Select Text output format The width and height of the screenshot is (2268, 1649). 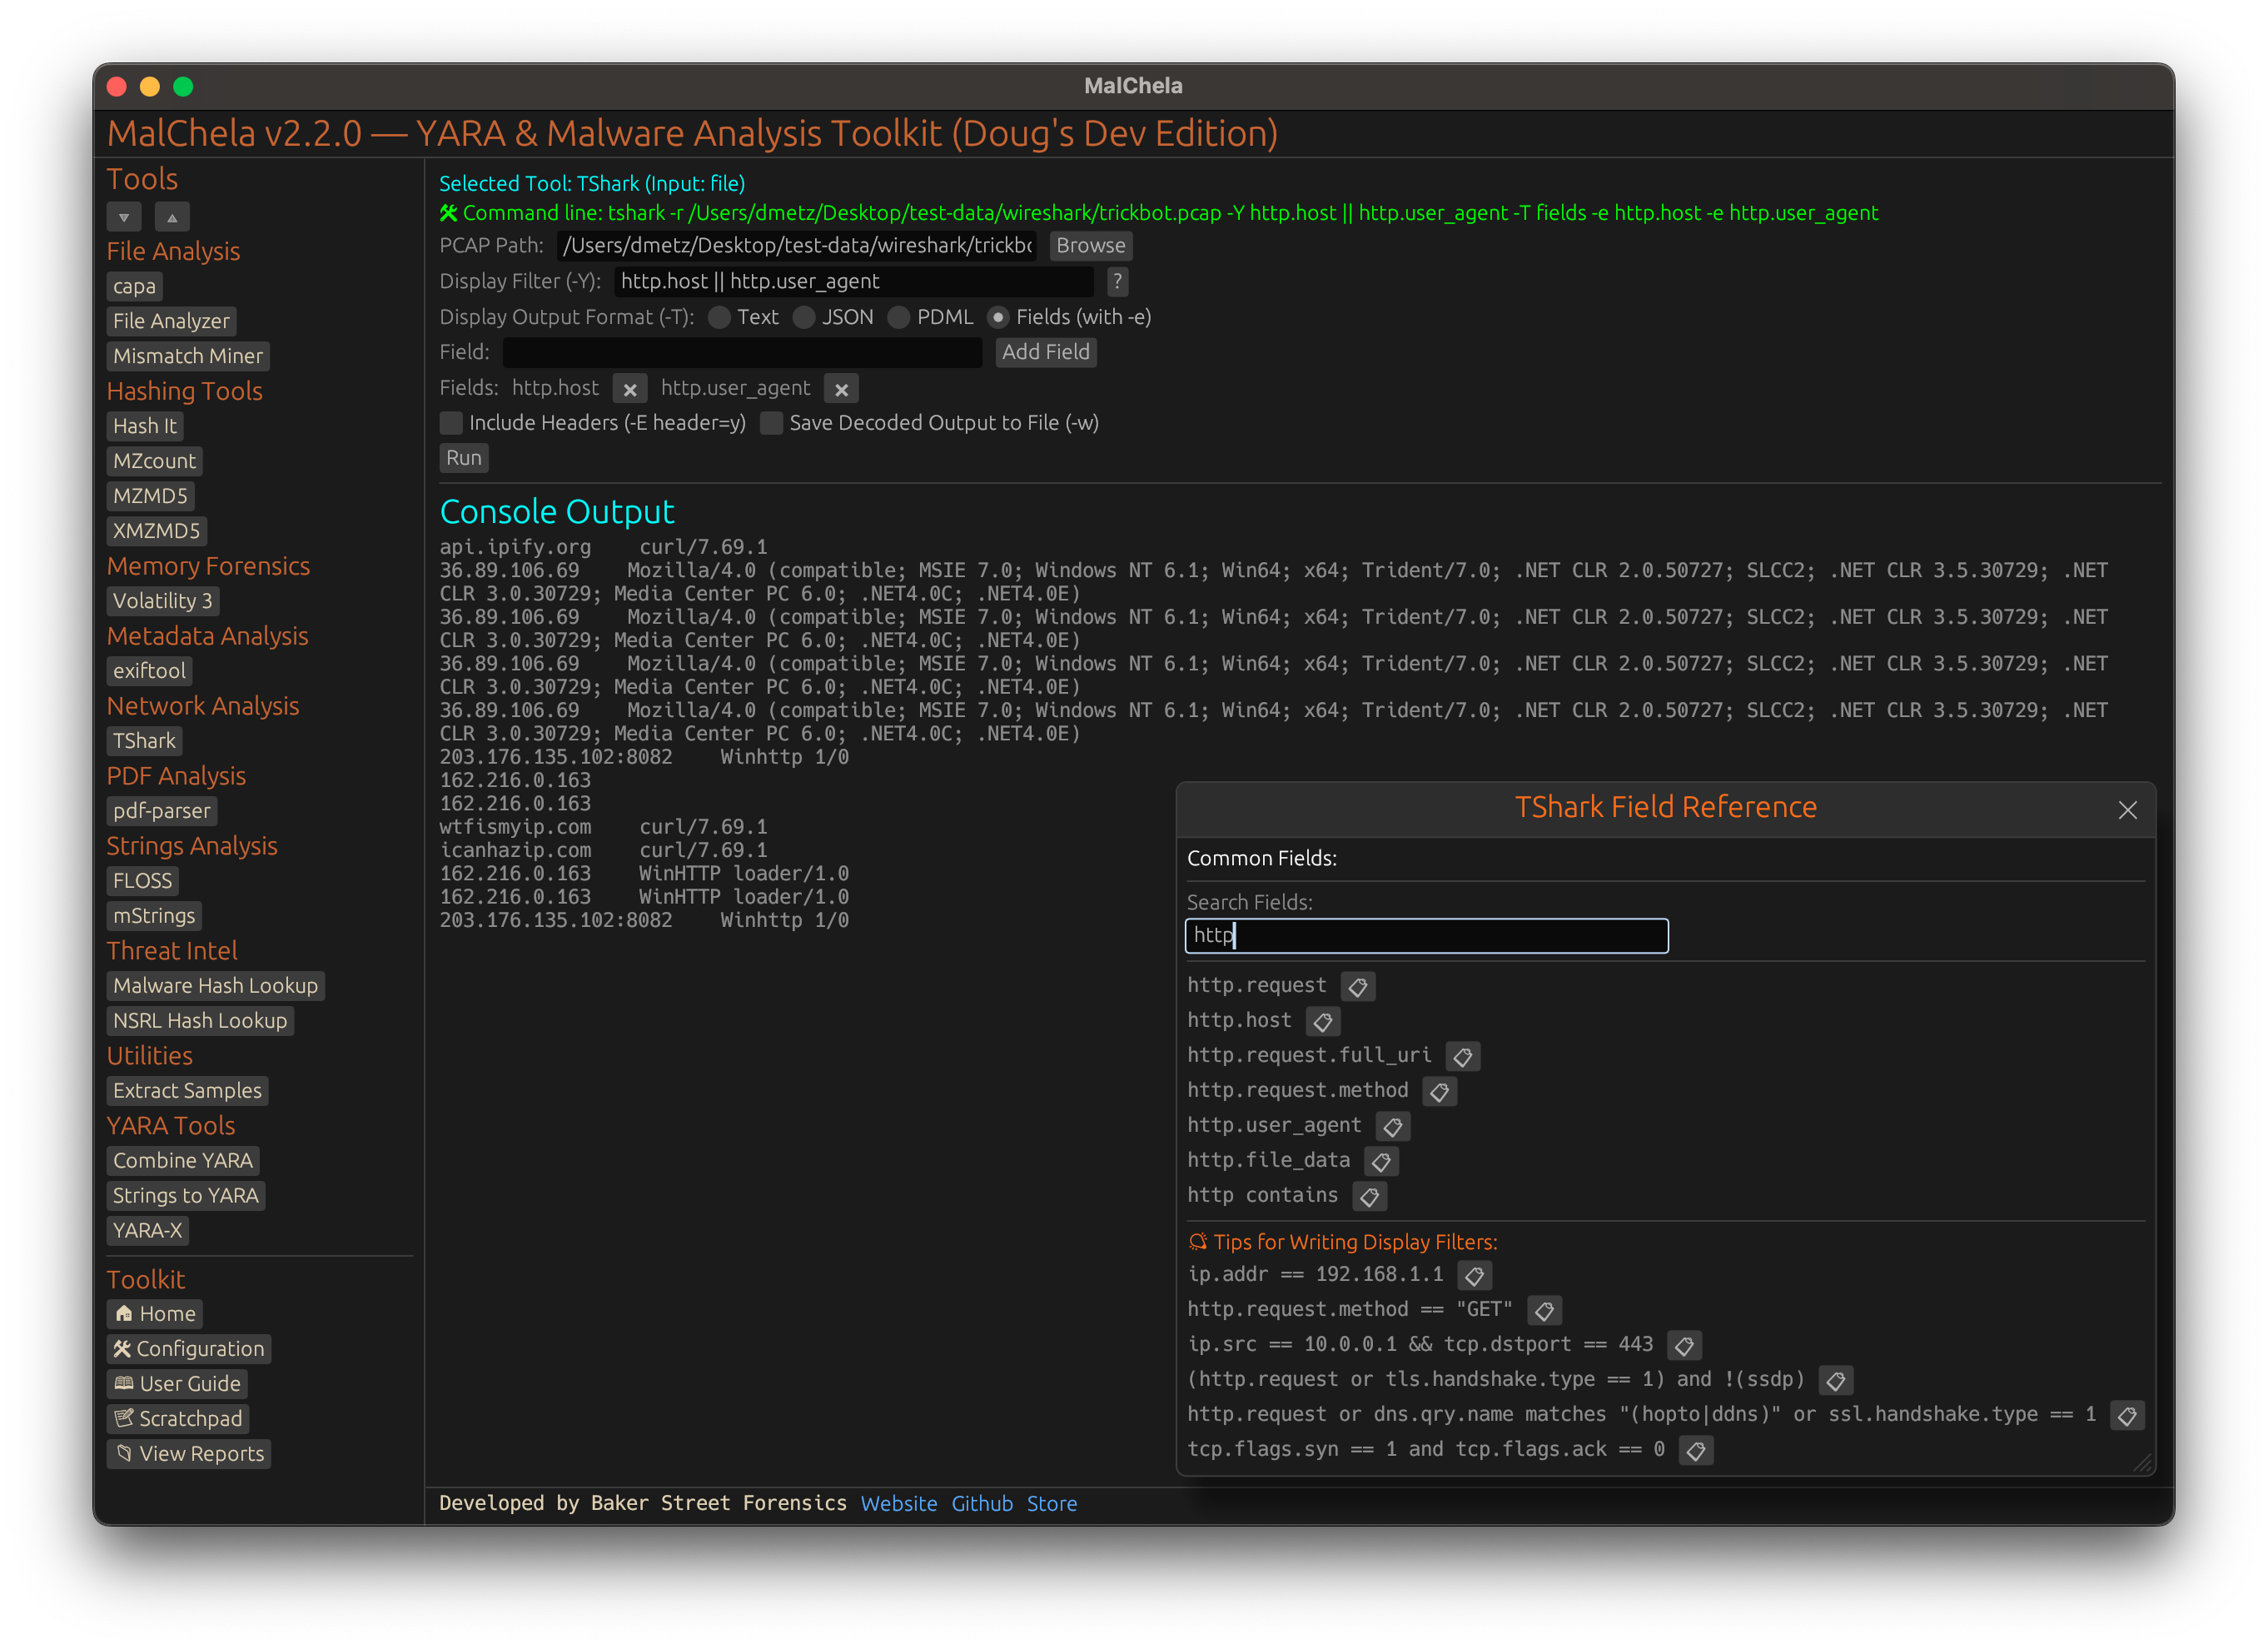point(743,317)
